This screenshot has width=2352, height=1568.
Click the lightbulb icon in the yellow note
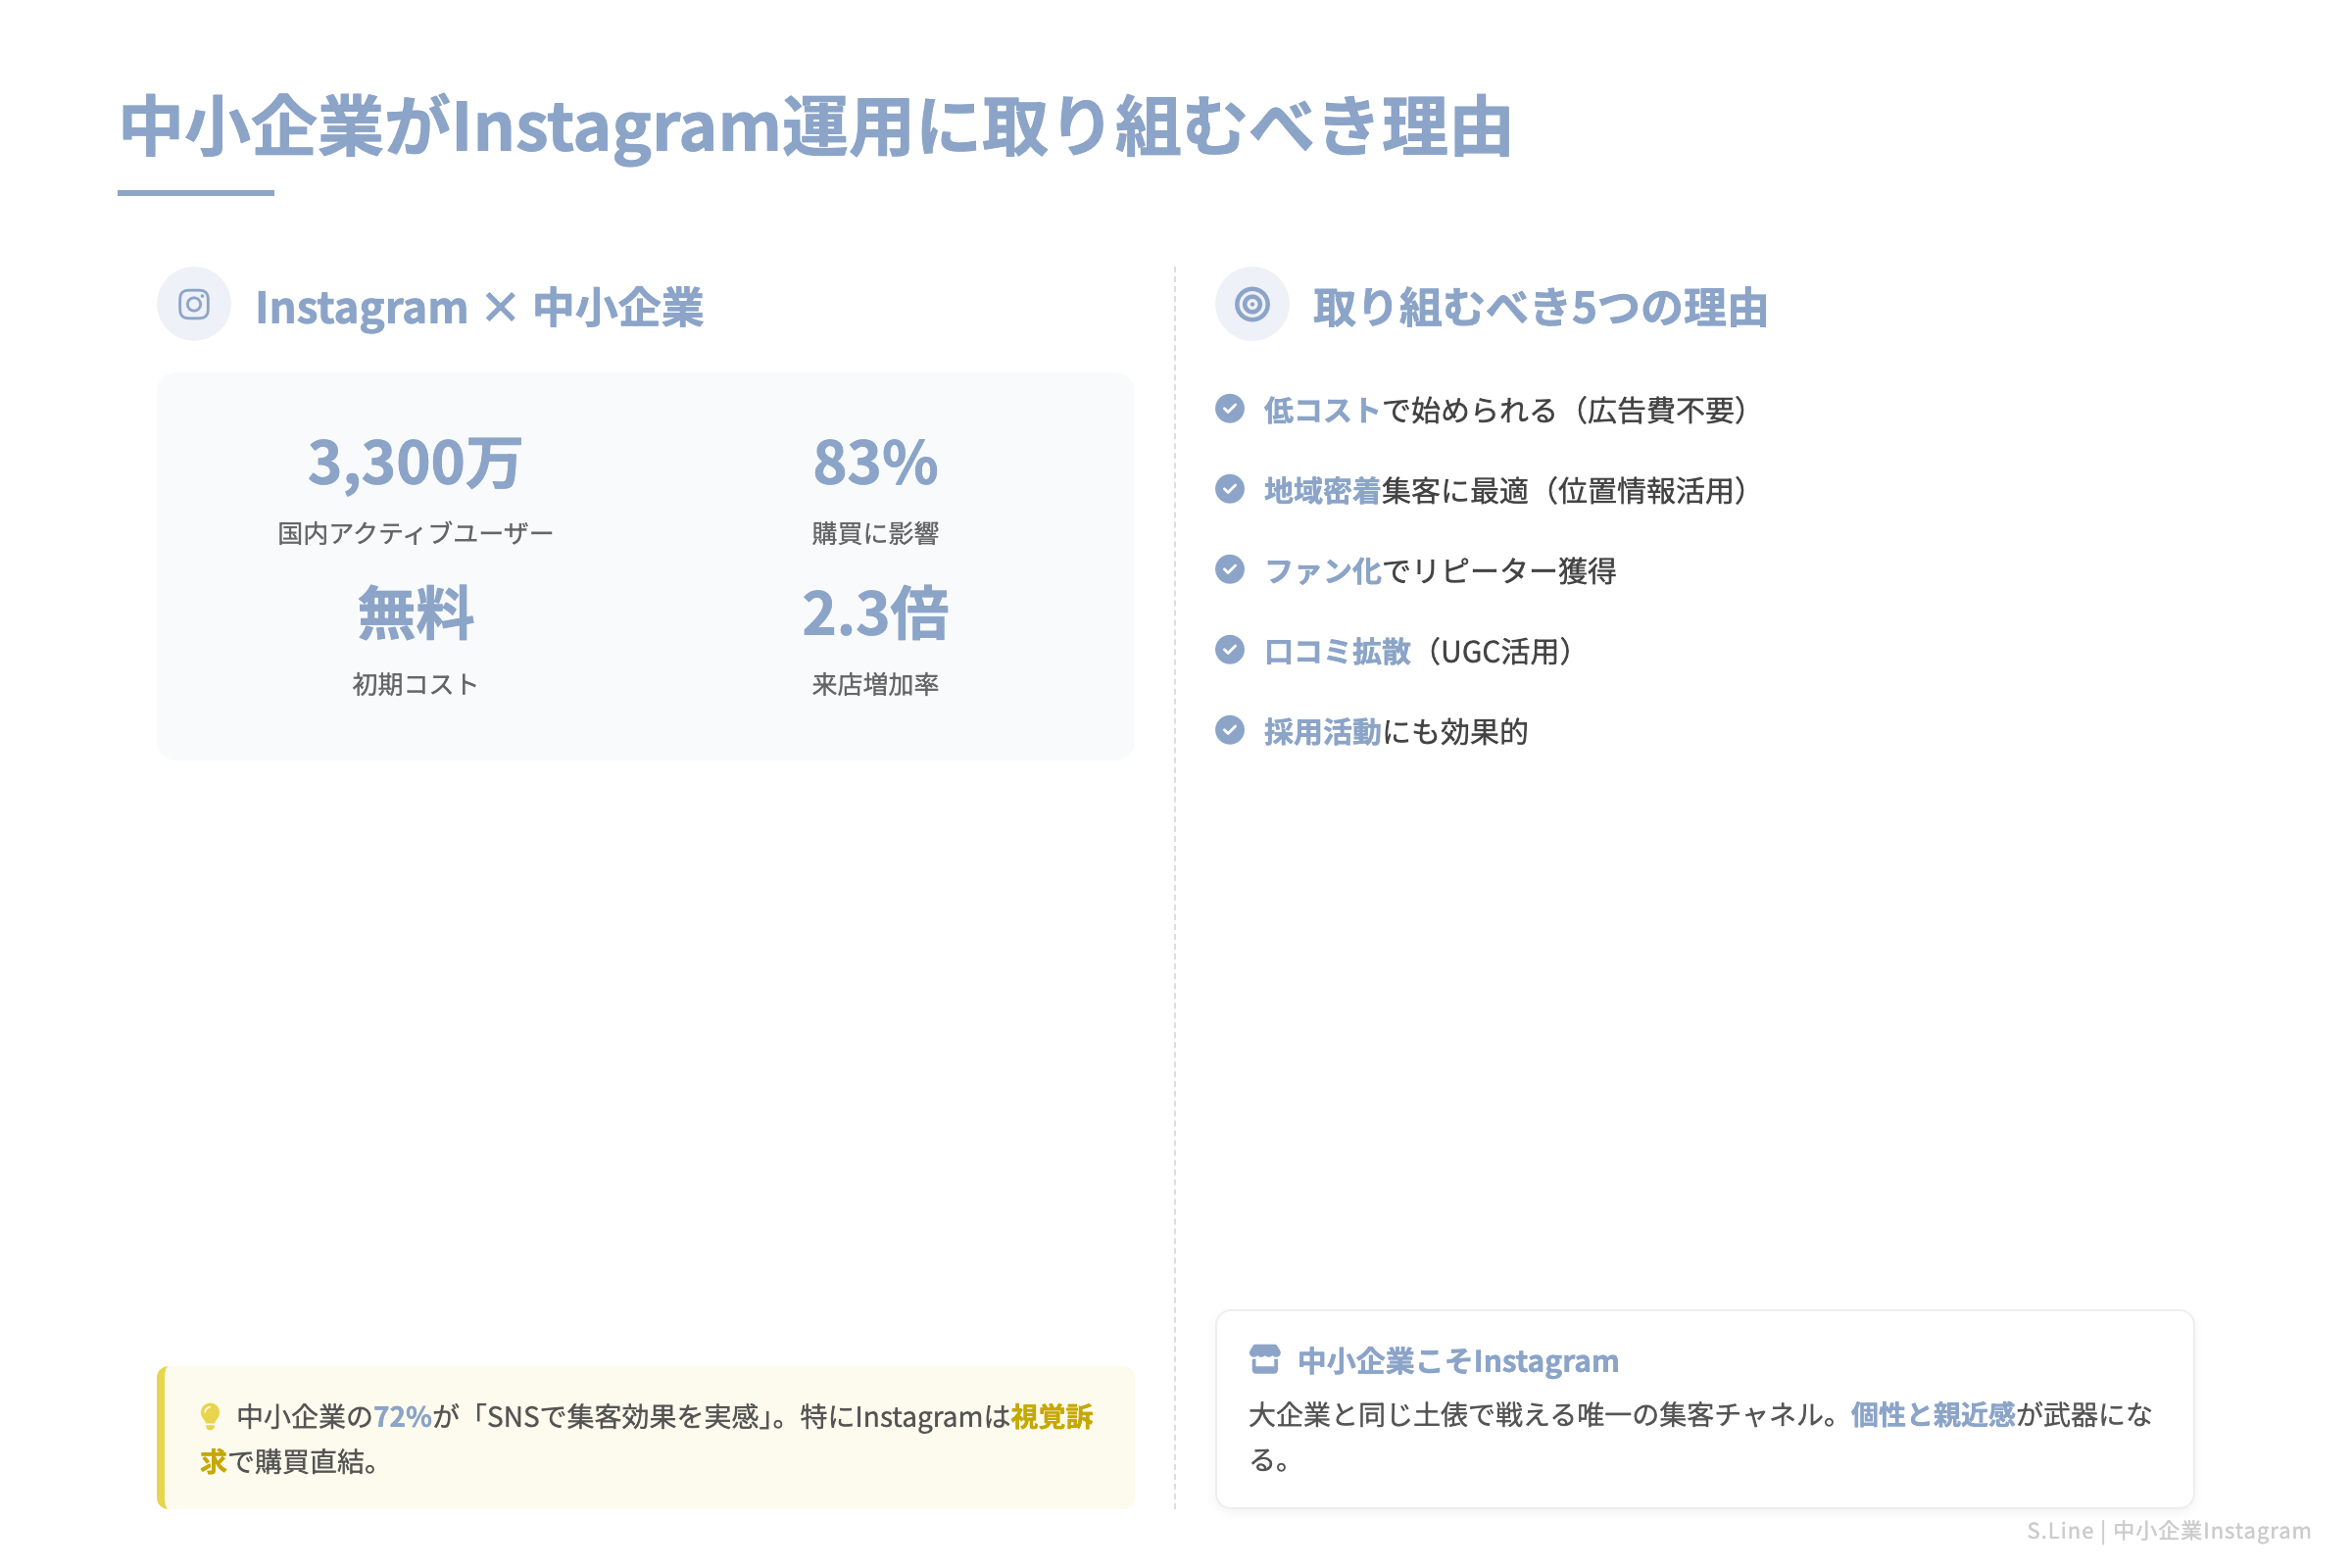pos(210,1416)
